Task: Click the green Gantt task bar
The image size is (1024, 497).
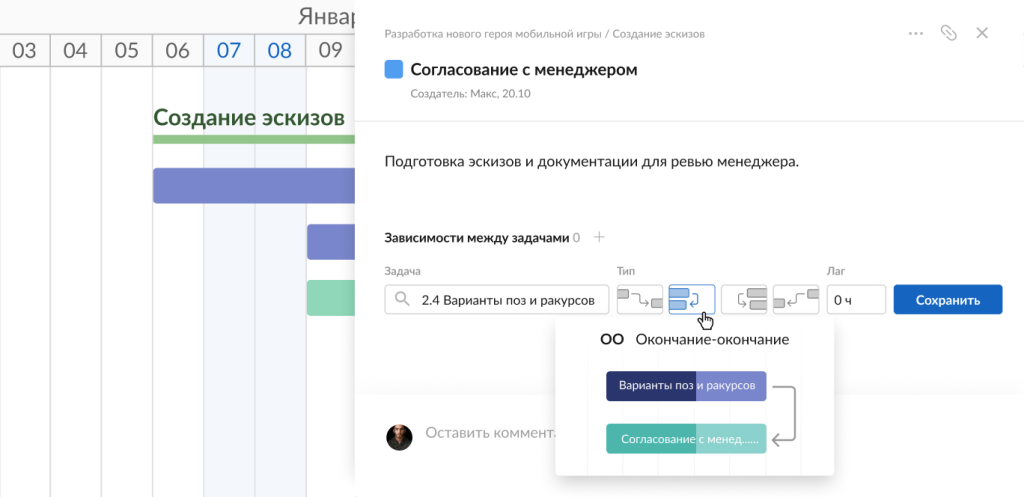Action: 331,298
